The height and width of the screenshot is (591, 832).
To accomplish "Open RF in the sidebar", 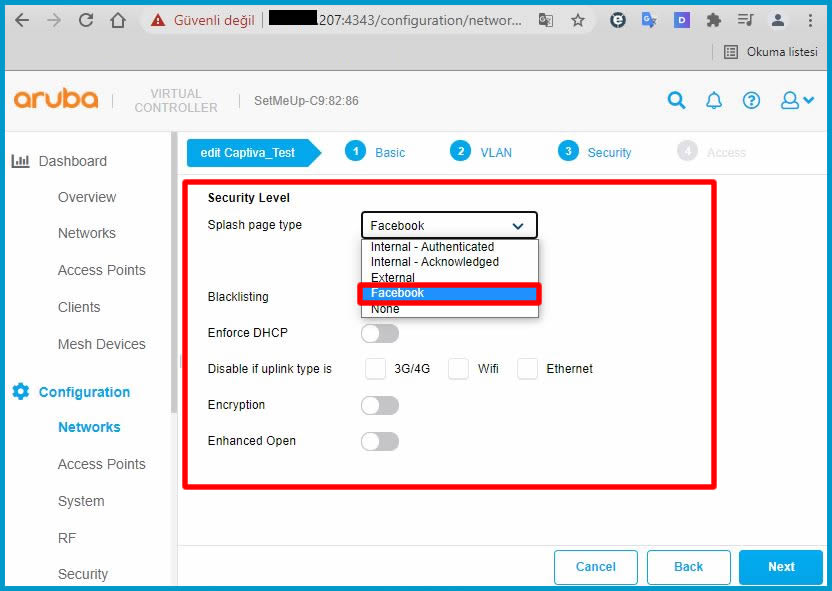I will 67,538.
